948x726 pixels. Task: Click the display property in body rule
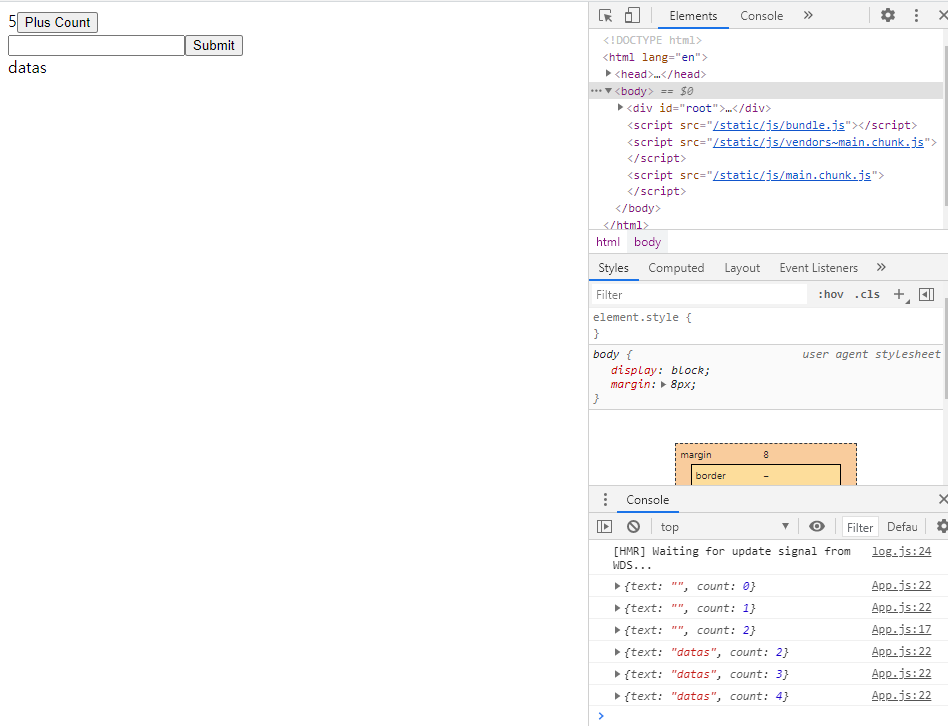pyautogui.click(x=634, y=370)
